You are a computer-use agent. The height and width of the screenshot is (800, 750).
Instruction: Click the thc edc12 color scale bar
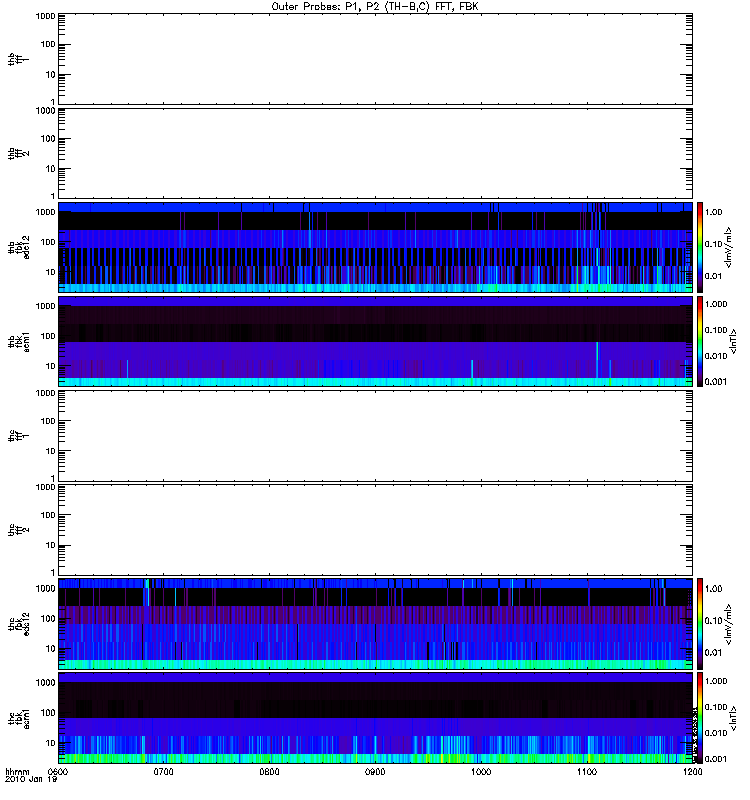click(700, 623)
